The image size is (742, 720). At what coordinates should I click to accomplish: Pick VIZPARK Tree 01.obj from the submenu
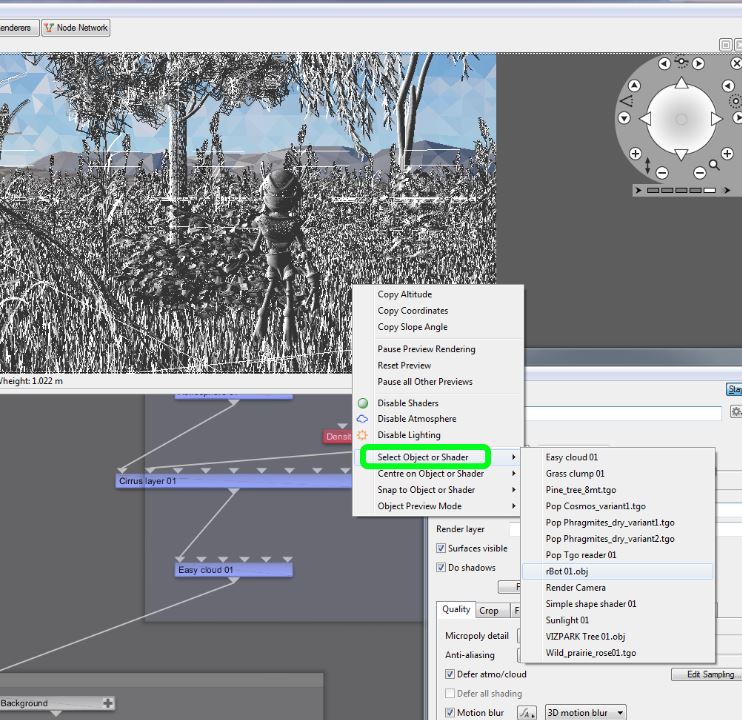618,636
